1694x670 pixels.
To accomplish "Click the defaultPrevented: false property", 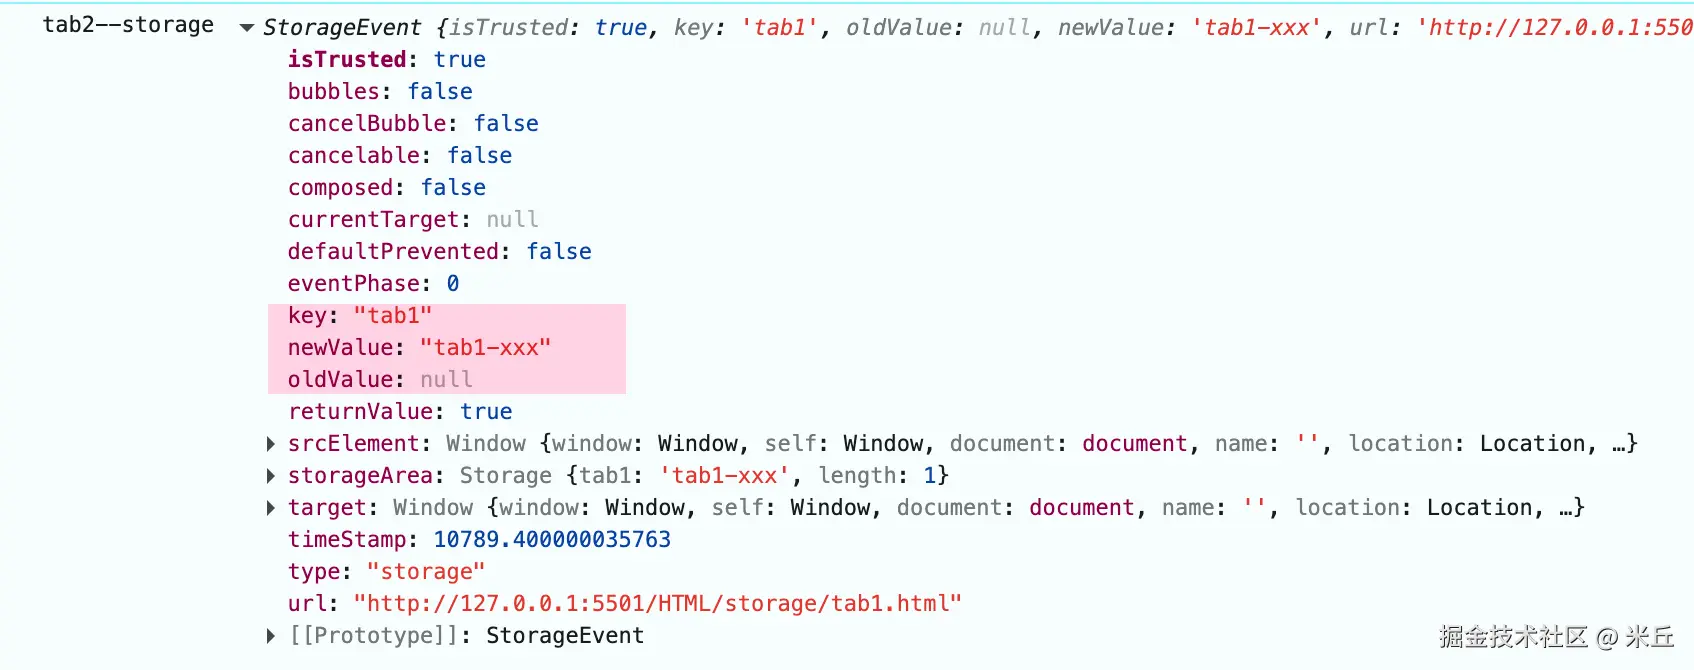I will (440, 252).
